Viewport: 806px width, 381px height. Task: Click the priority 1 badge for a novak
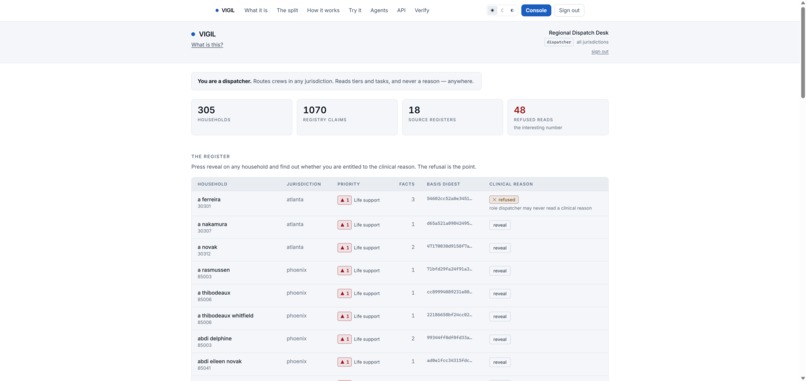click(x=344, y=248)
